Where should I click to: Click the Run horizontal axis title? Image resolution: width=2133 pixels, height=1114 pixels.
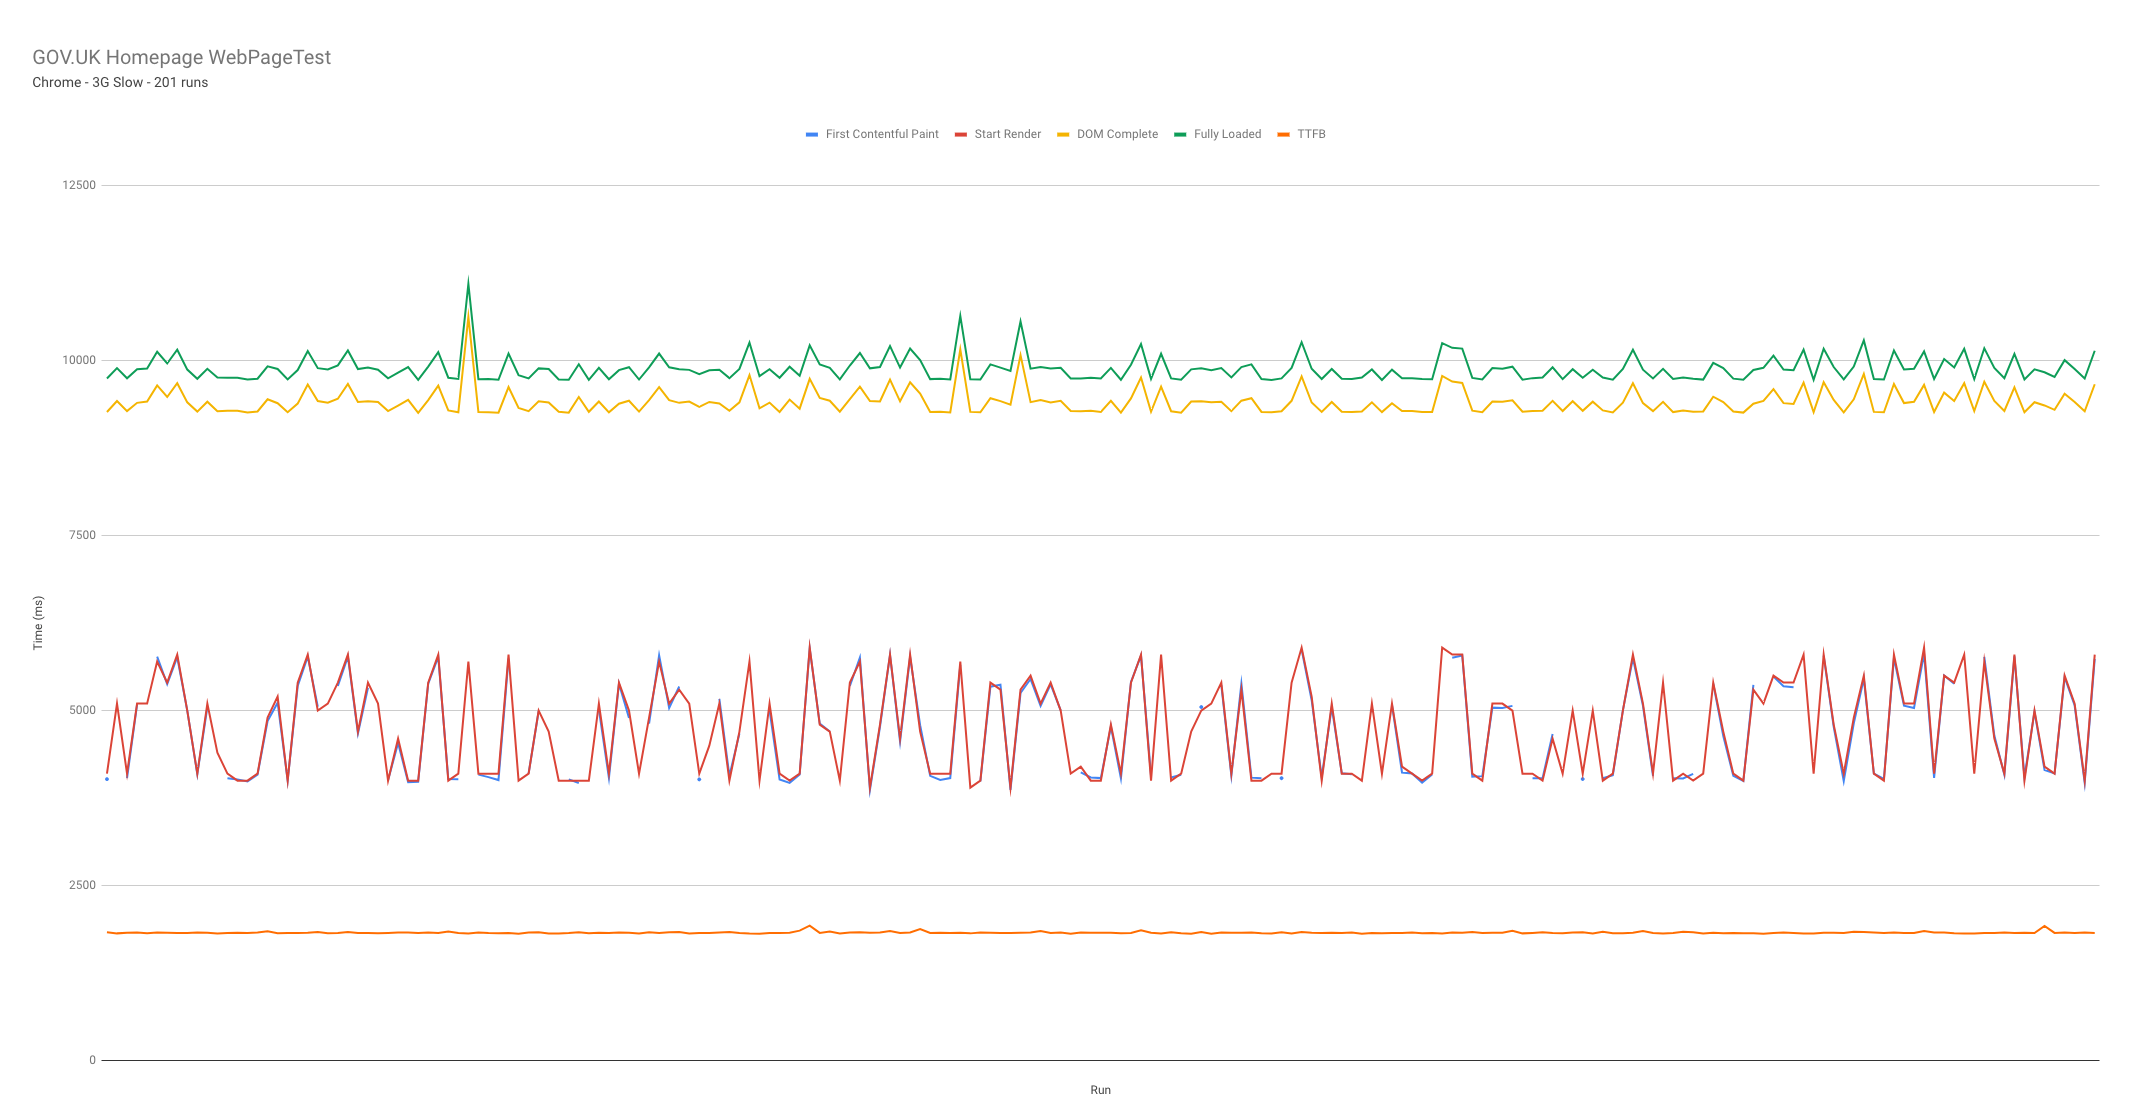1100,1090
